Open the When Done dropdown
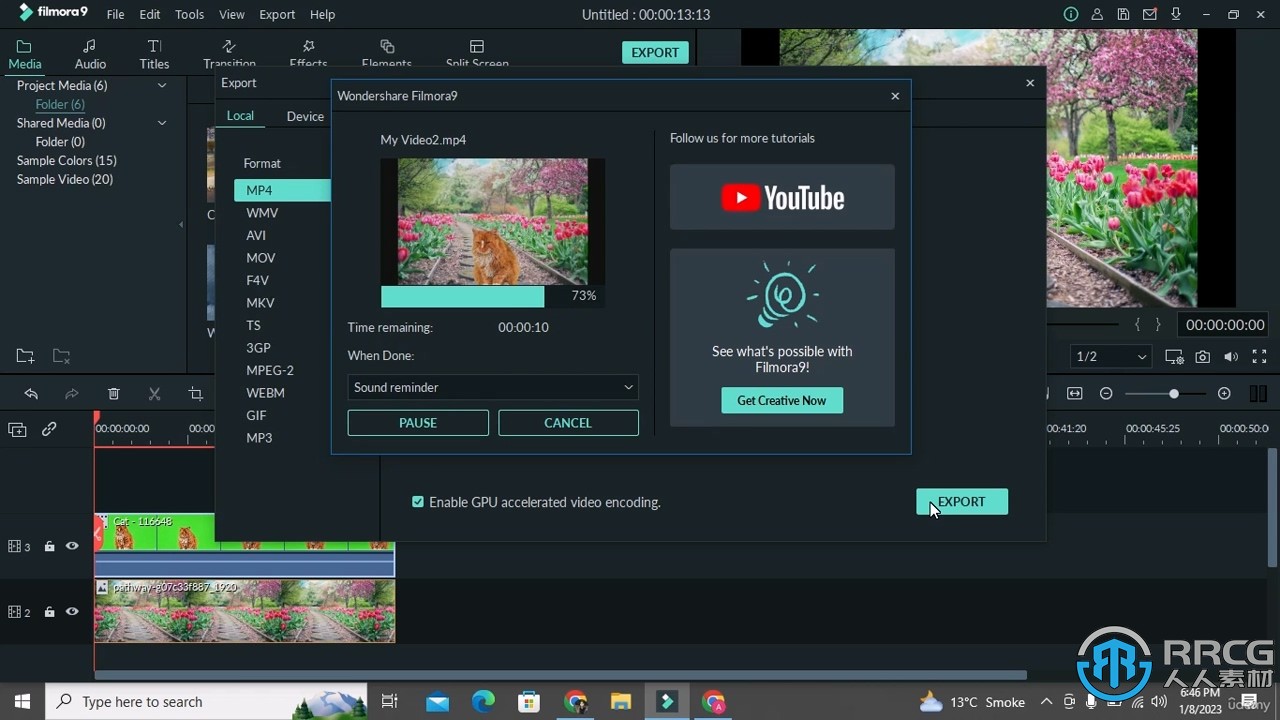1280x720 pixels. click(493, 387)
